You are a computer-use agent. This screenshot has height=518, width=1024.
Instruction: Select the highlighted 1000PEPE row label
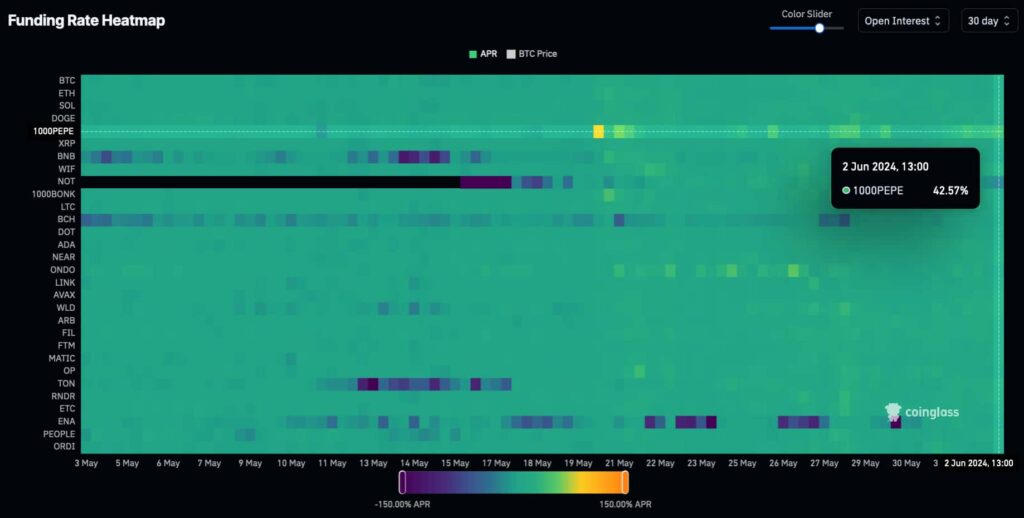[x=54, y=131]
